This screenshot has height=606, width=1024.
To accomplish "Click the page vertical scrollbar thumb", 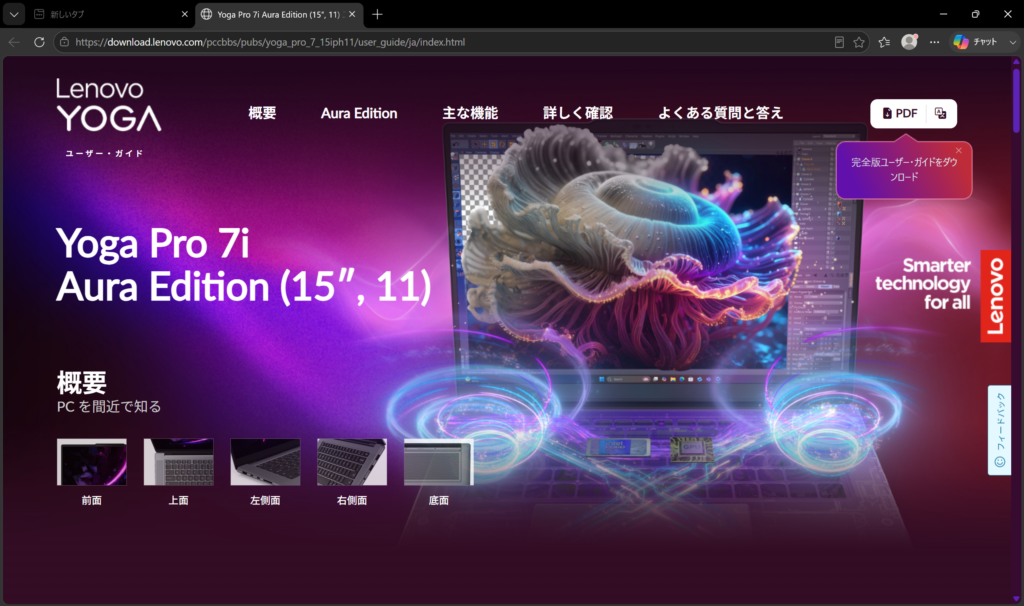I will tap(1016, 99).
